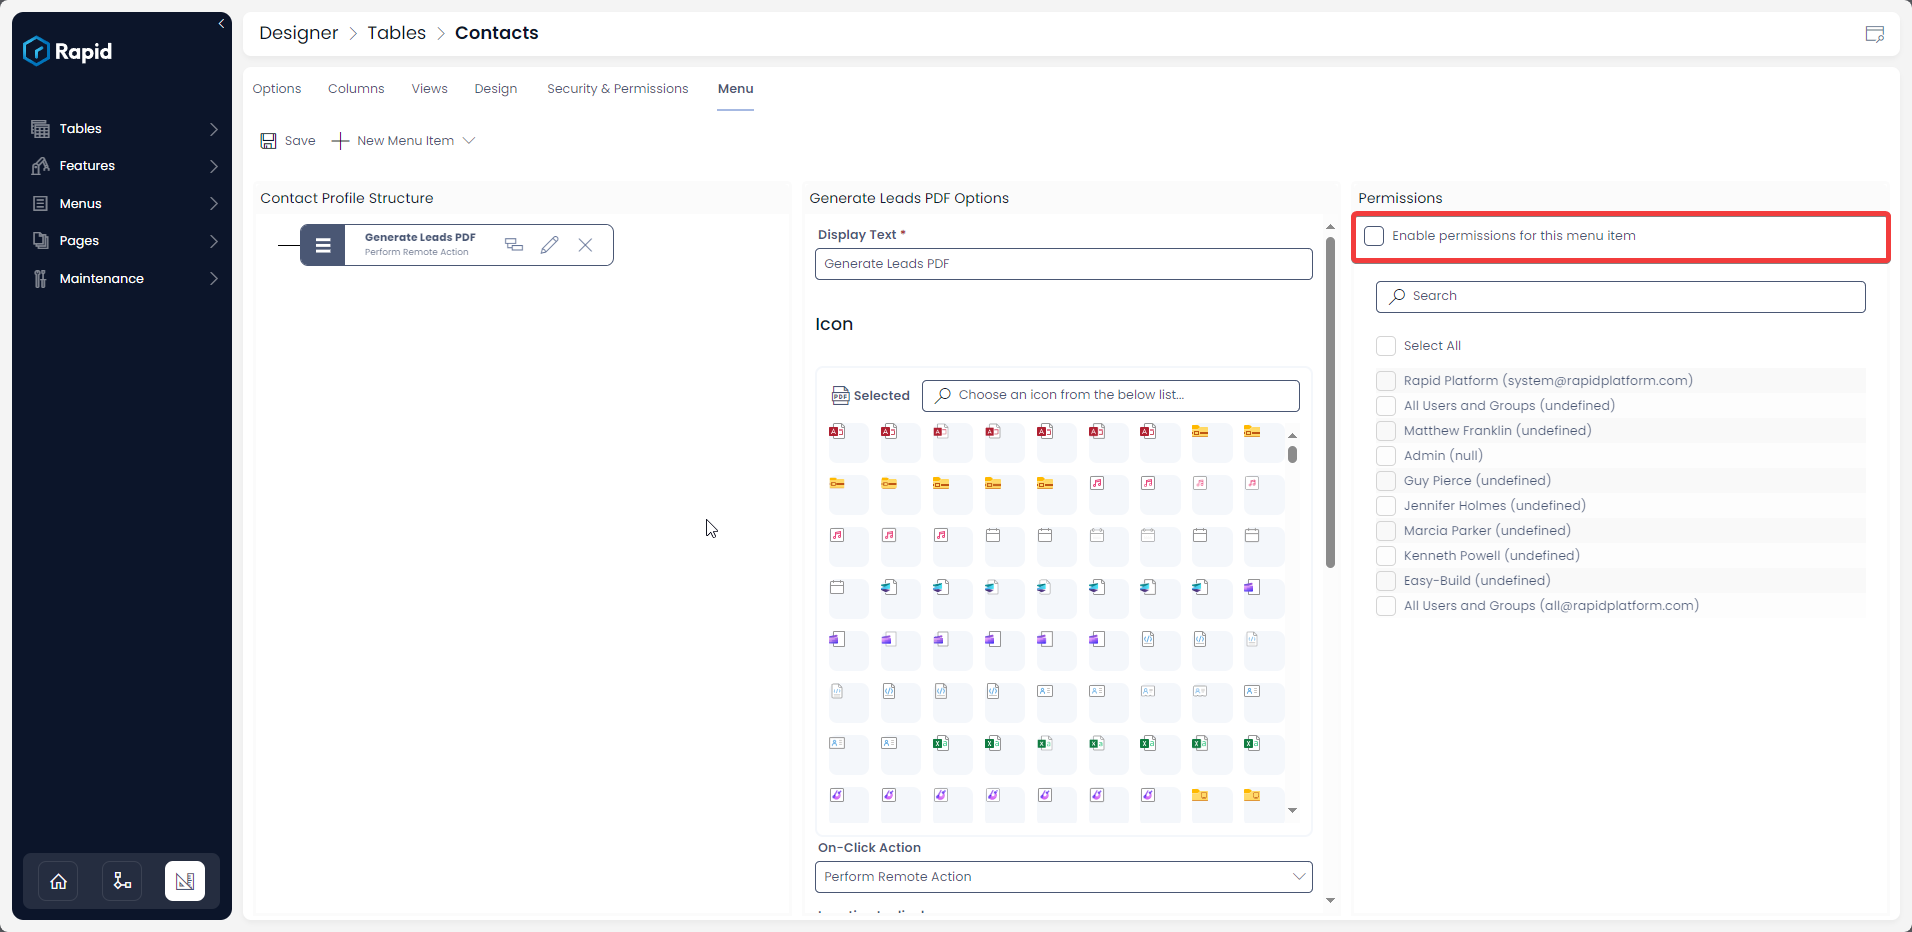
Task: Switch to the Security & Permissions tab
Action: 616,88
